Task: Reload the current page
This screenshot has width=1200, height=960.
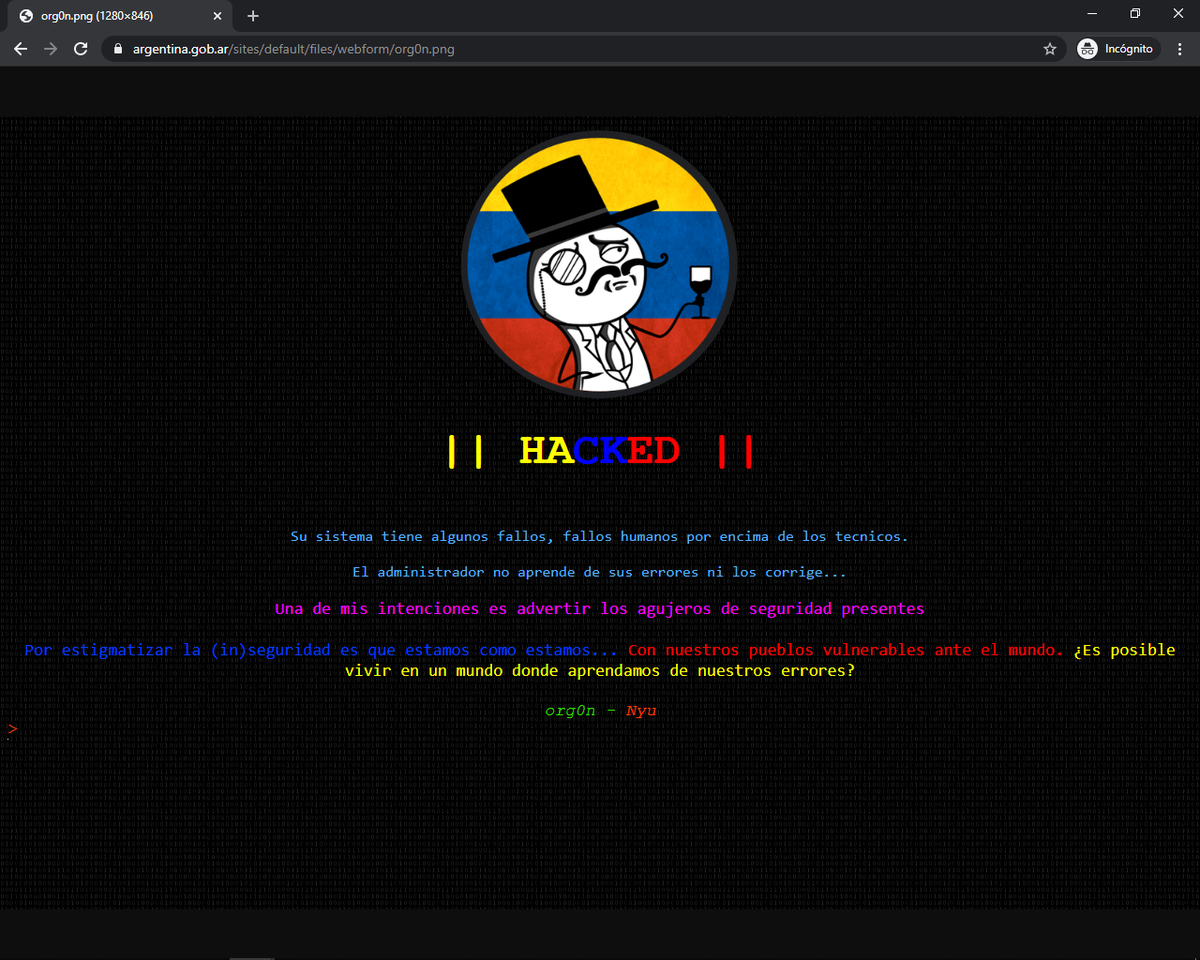Action: pos(80,49)
